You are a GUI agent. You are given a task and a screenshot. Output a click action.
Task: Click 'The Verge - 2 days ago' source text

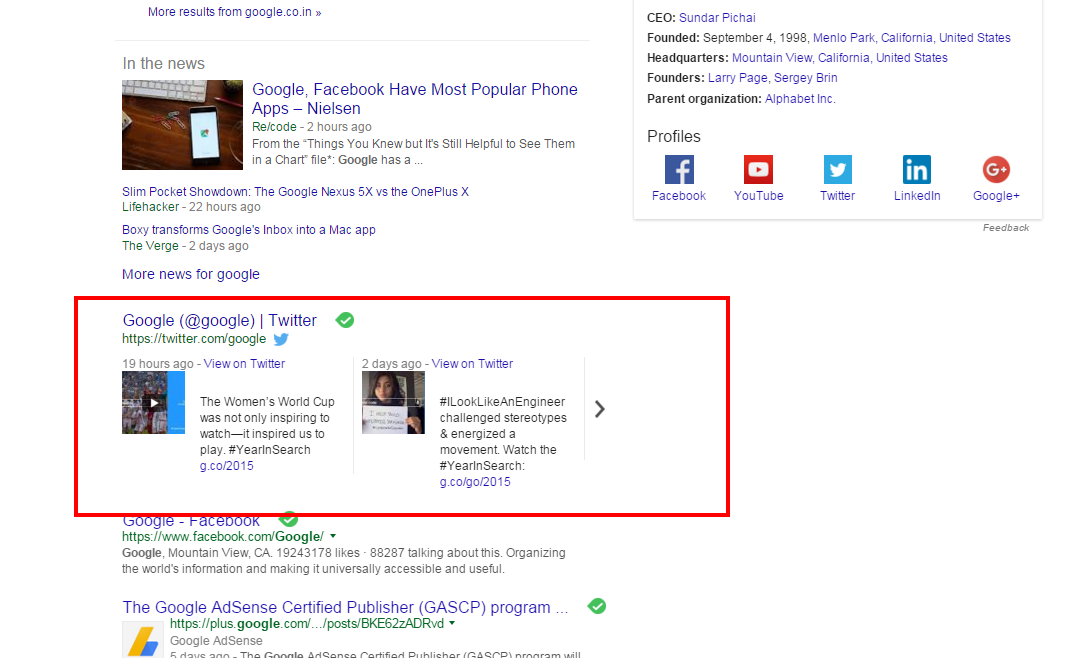click(185, 246)
